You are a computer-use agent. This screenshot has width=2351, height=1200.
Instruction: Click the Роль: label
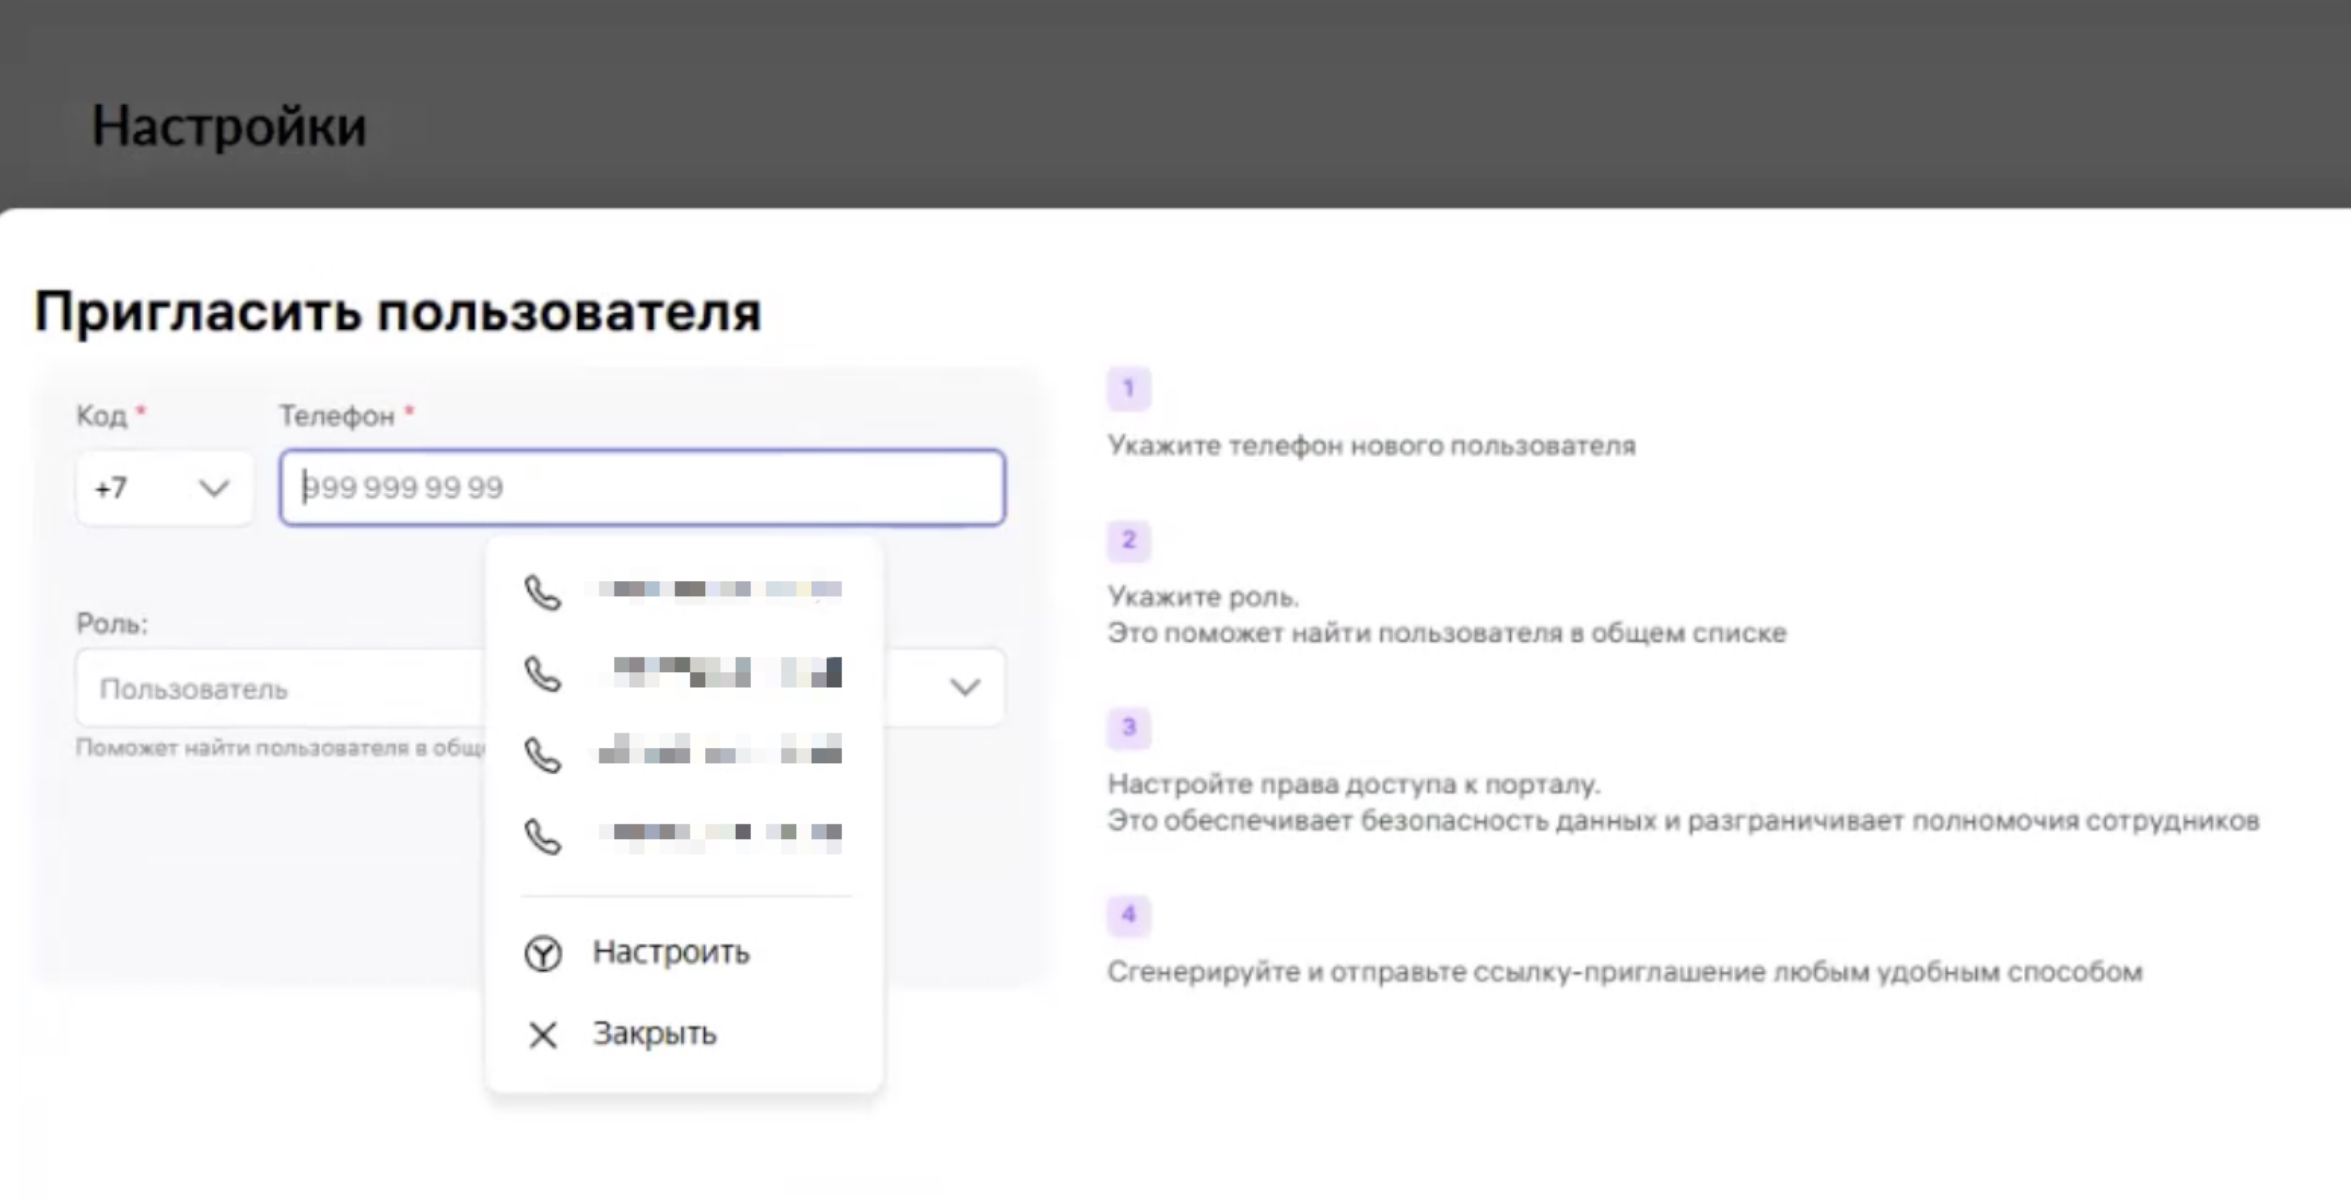click(112, 624)
